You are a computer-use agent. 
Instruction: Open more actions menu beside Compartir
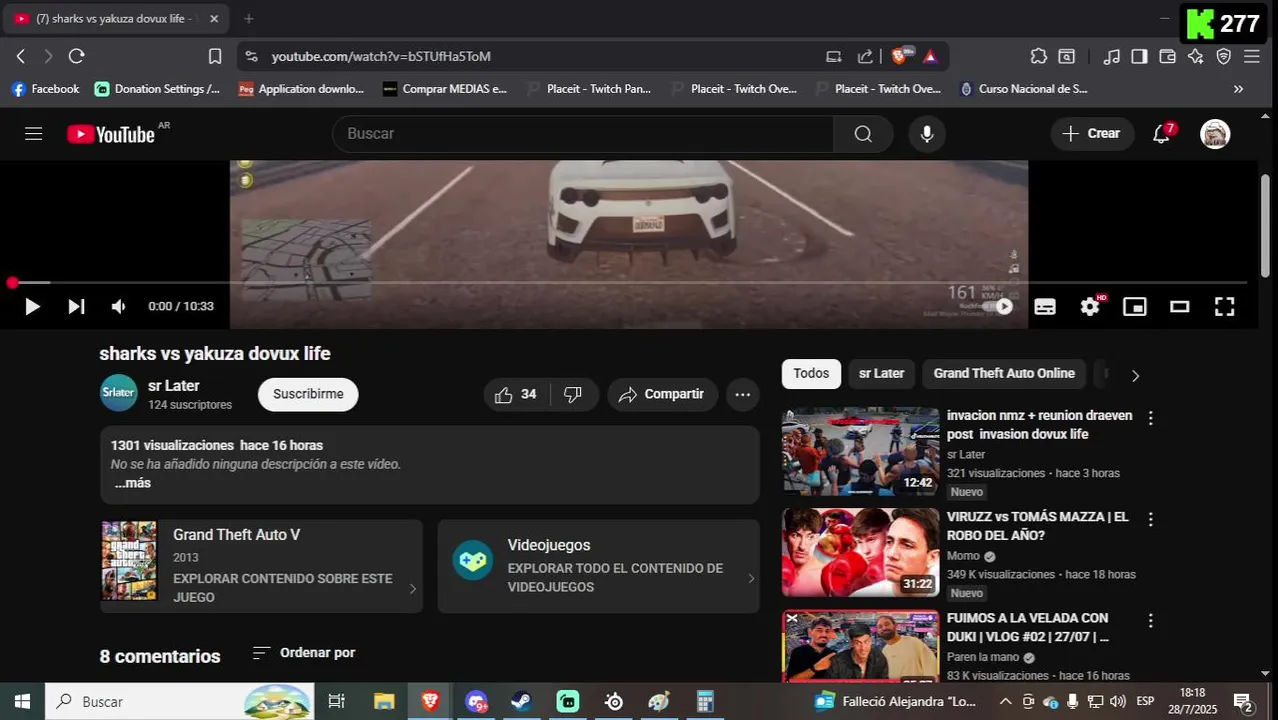click(742, 395)
